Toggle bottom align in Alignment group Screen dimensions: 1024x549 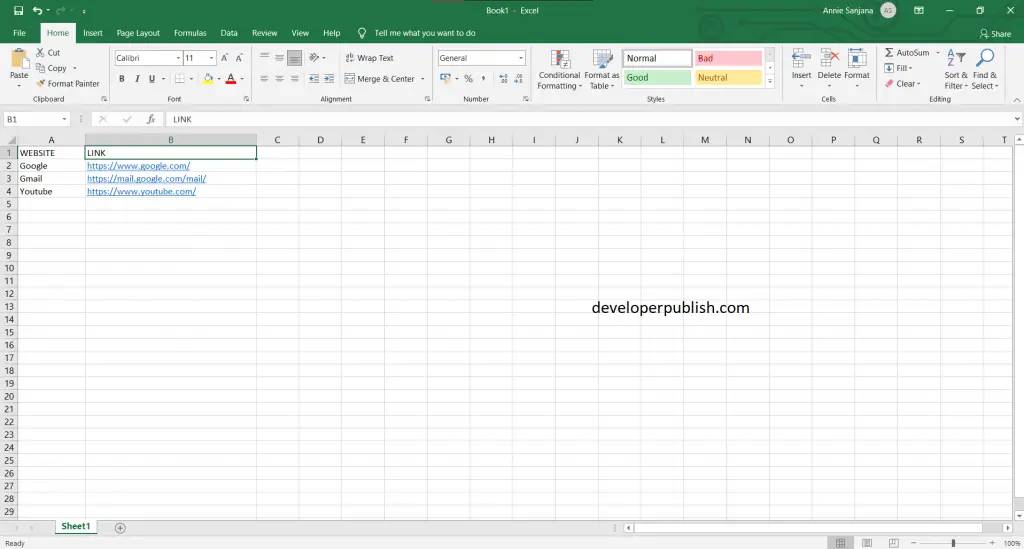(x=295, y=58)
